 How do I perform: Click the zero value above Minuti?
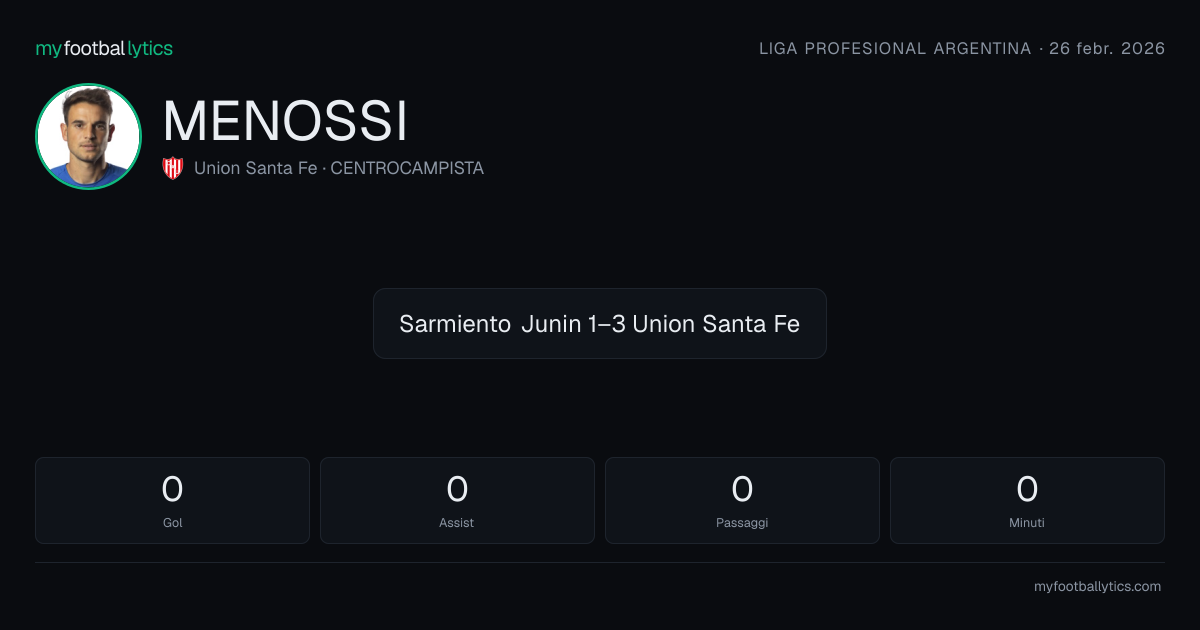[x=1027, y=489]
